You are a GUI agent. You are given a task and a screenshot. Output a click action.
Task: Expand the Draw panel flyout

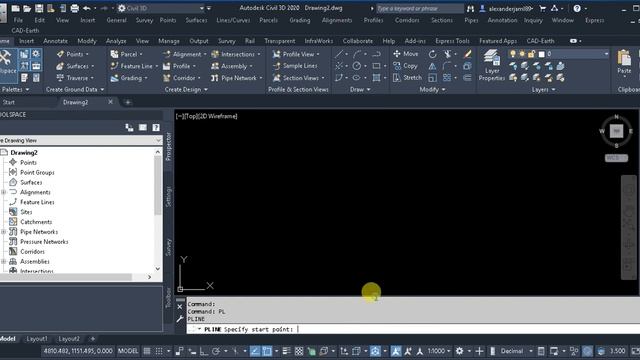click(360, 89)
